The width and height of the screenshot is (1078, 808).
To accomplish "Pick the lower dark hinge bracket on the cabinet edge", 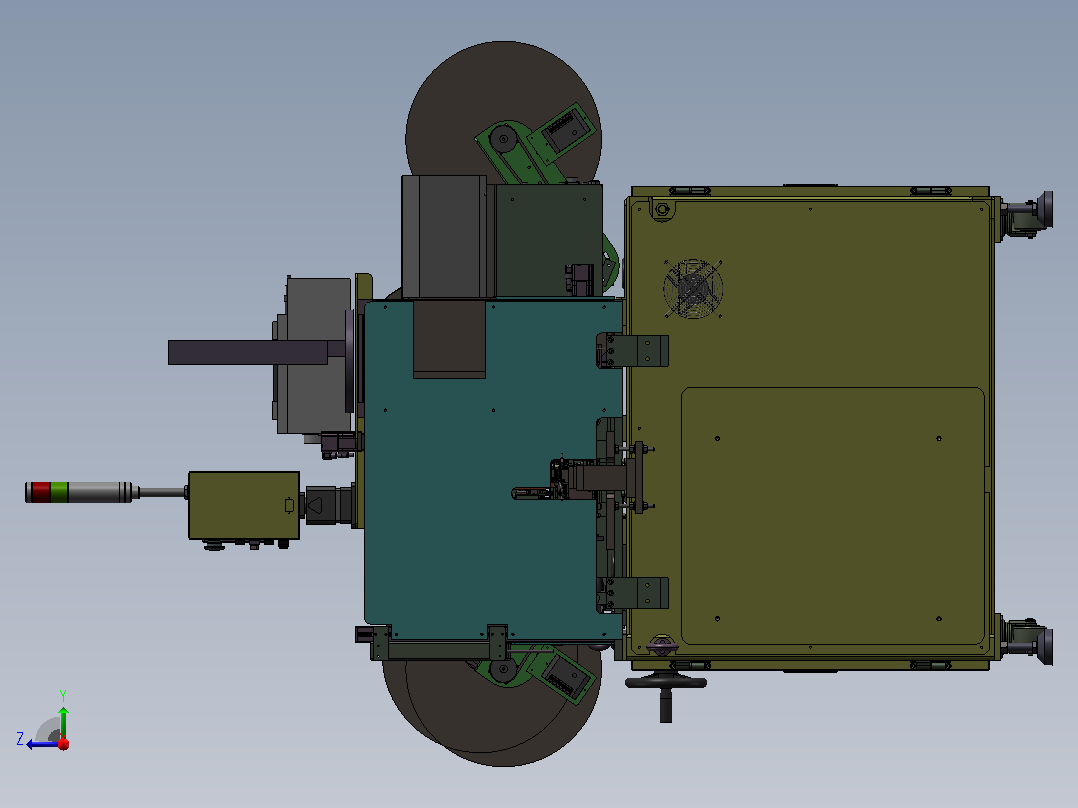I will [x=632, y=593].
